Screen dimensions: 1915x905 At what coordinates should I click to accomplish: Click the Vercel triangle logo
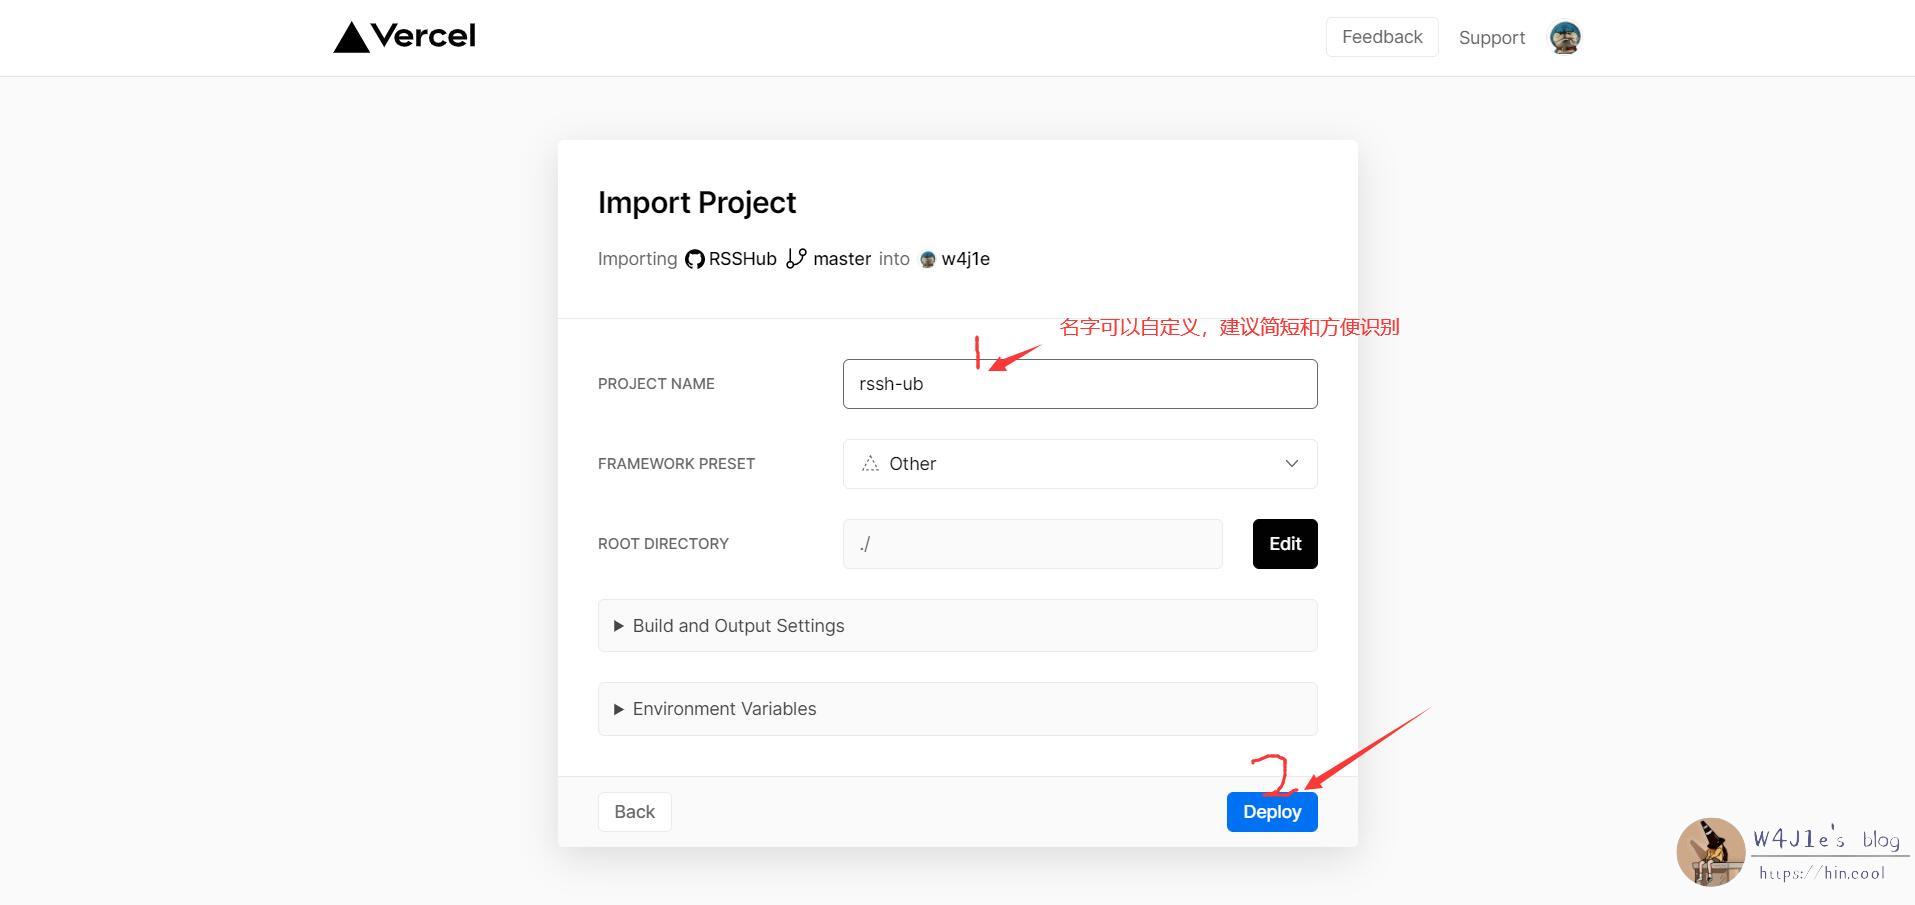(x=351, y=38)
